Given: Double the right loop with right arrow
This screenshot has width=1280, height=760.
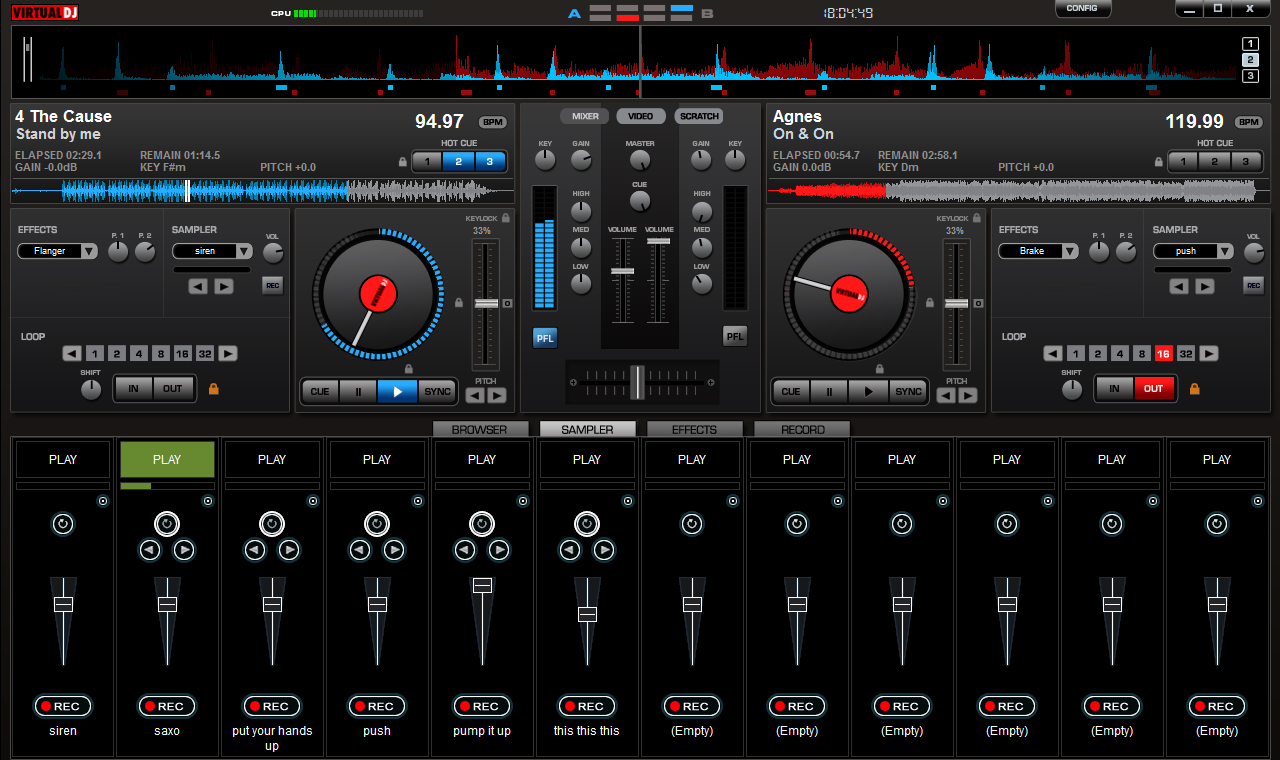Looking at the screenshot, I should point(1209,353).
